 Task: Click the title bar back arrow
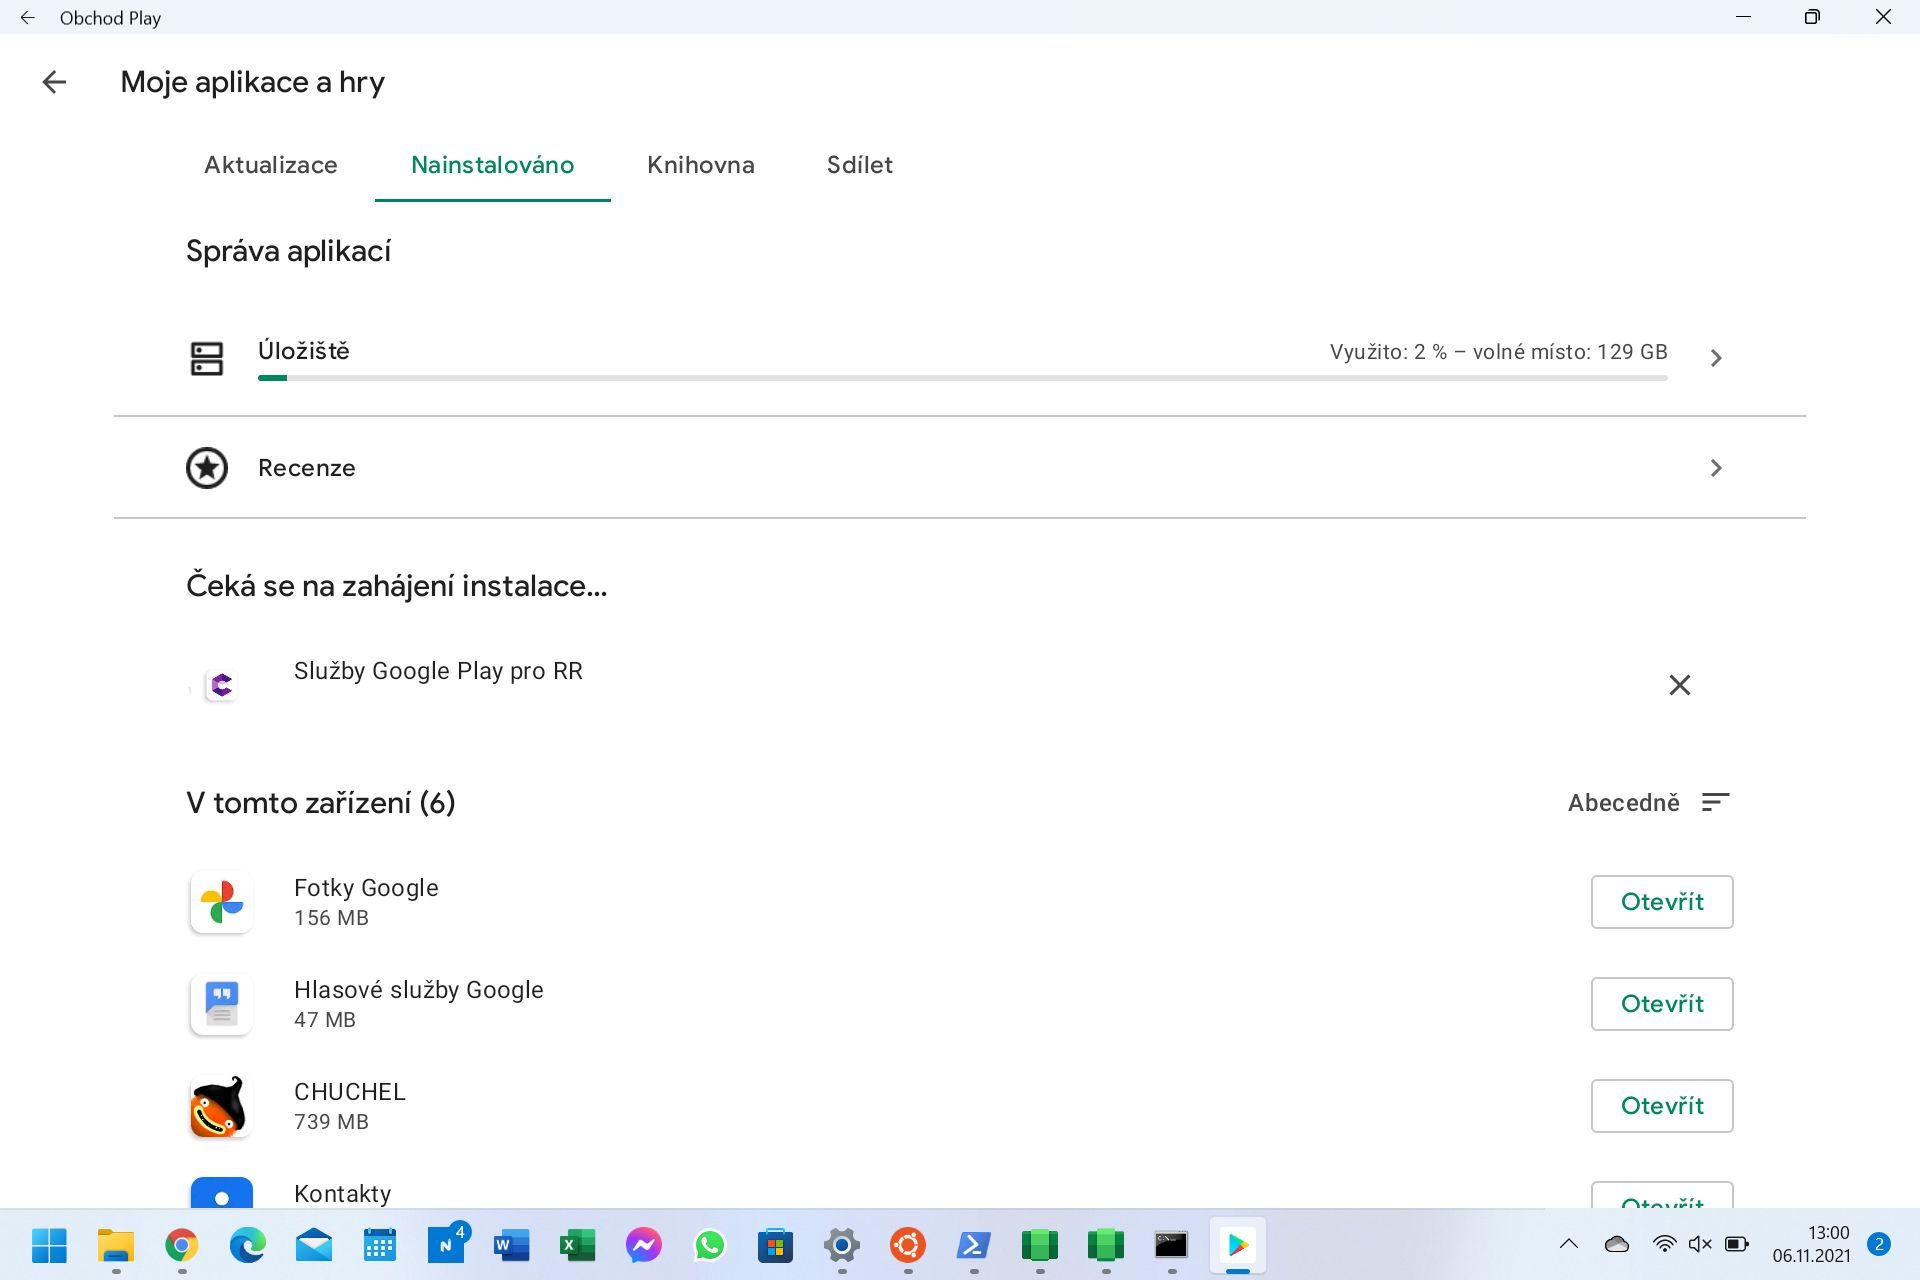[x=27, y=18]
